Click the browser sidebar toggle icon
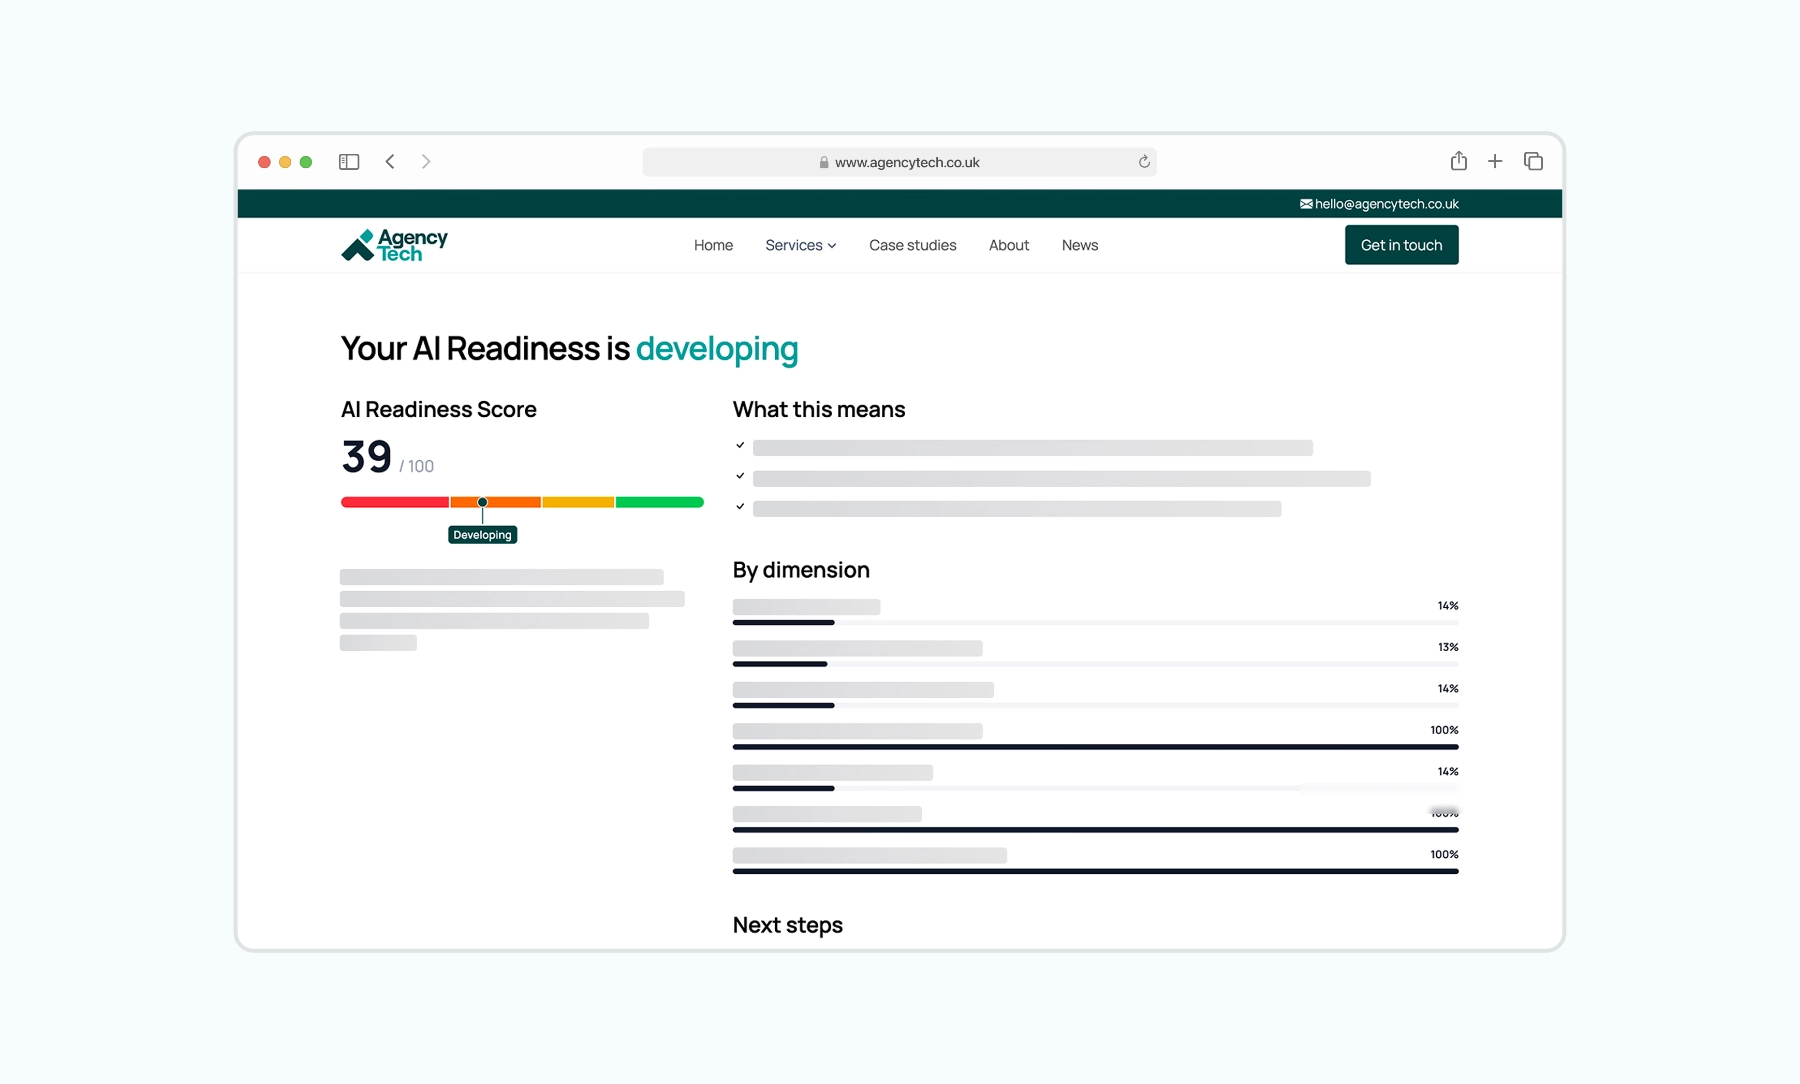1800x1084 pixels. click(349, 162)
